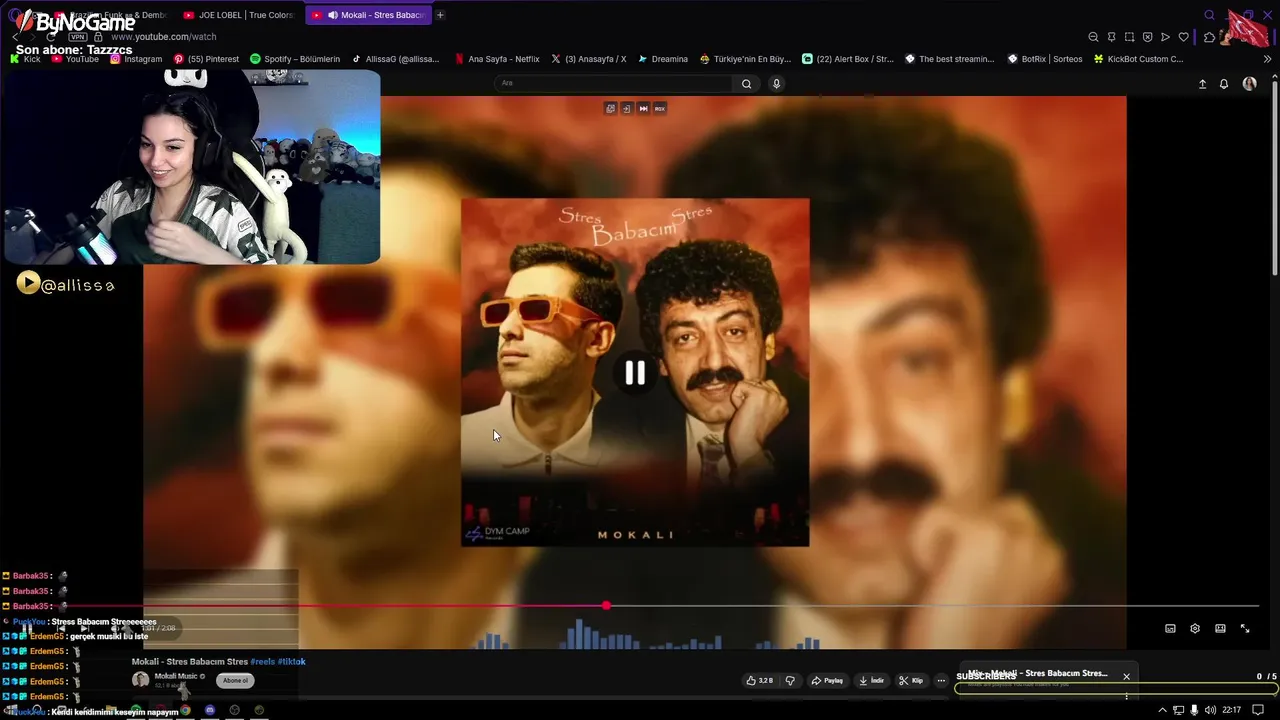Viewport: 1280px width, 720px height.
Task: Toggle subtitles in the YouTube player
Action: (1170, 628)
